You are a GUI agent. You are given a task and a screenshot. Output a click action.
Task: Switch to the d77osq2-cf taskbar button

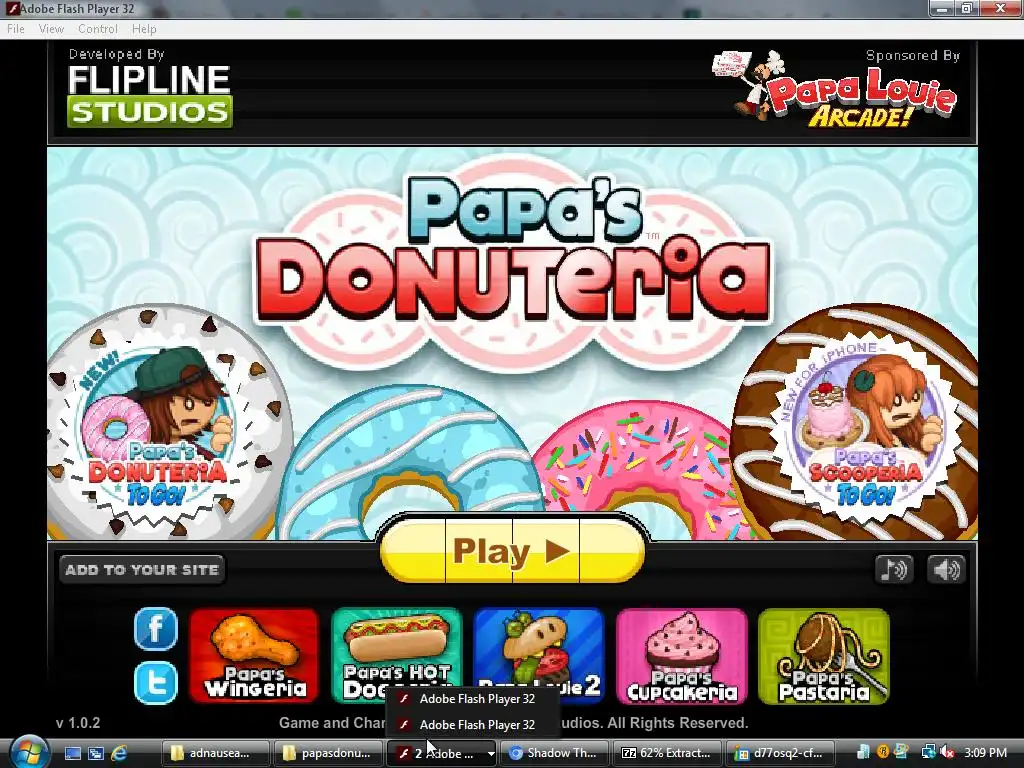click(x=780, y=753)
